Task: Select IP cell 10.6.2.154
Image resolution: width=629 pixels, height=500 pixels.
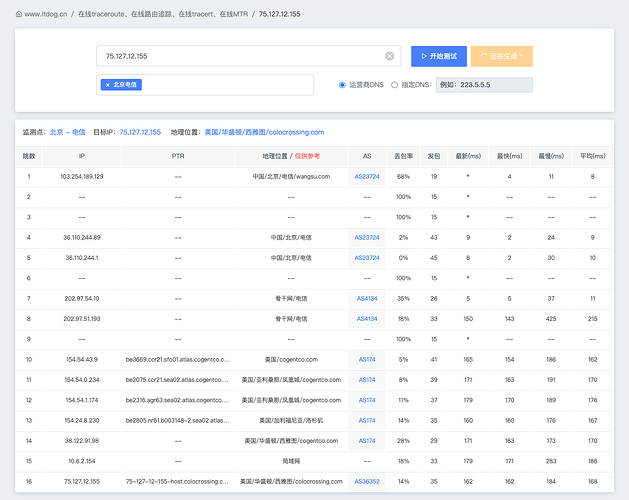Action: (x=82, y=461)
